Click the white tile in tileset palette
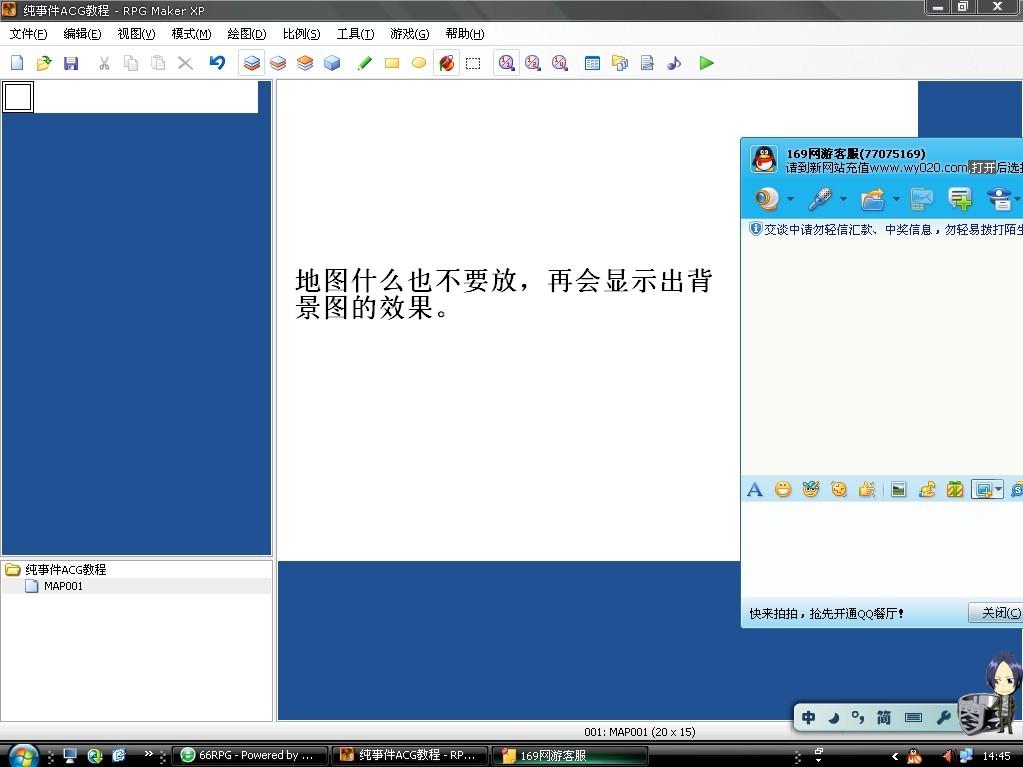 (18, 97)
